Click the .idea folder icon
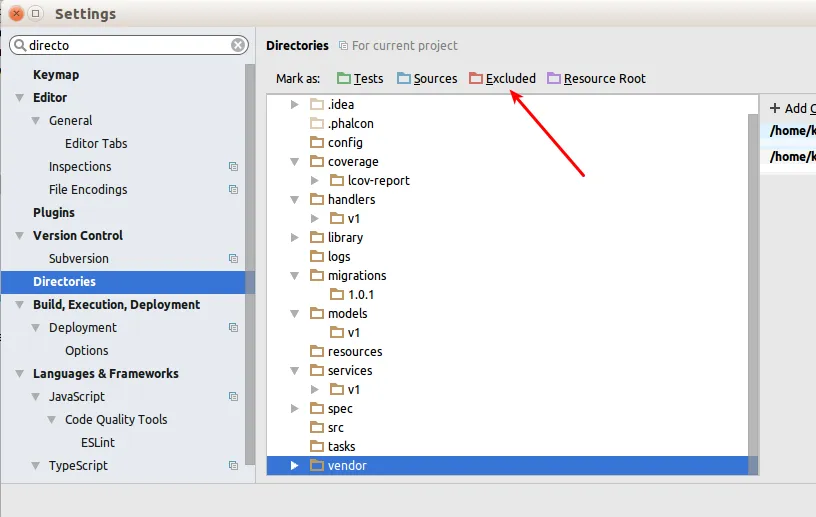 (x=317, y=105)
